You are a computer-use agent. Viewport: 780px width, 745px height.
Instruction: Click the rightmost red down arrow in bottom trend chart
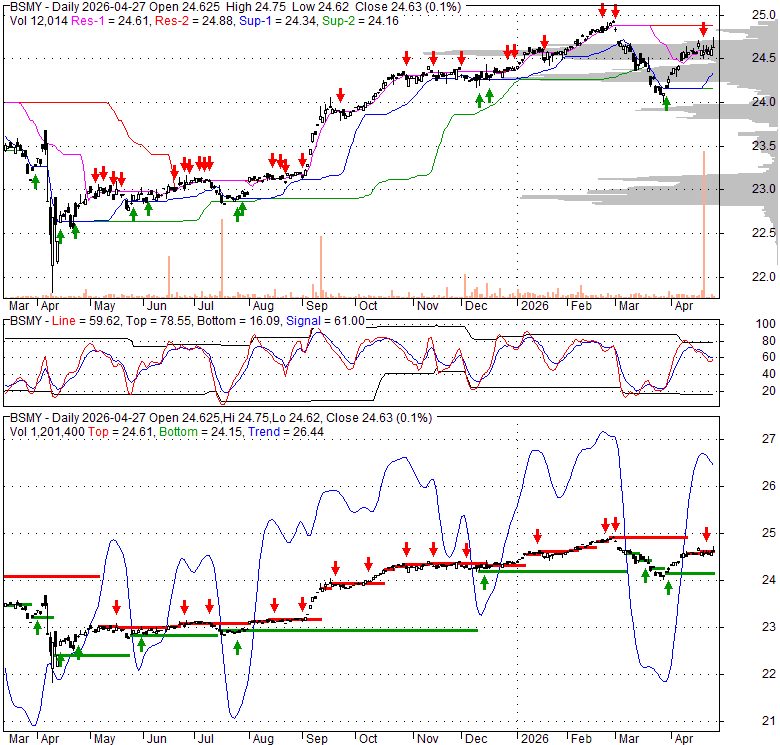click(x=705, y=534)
